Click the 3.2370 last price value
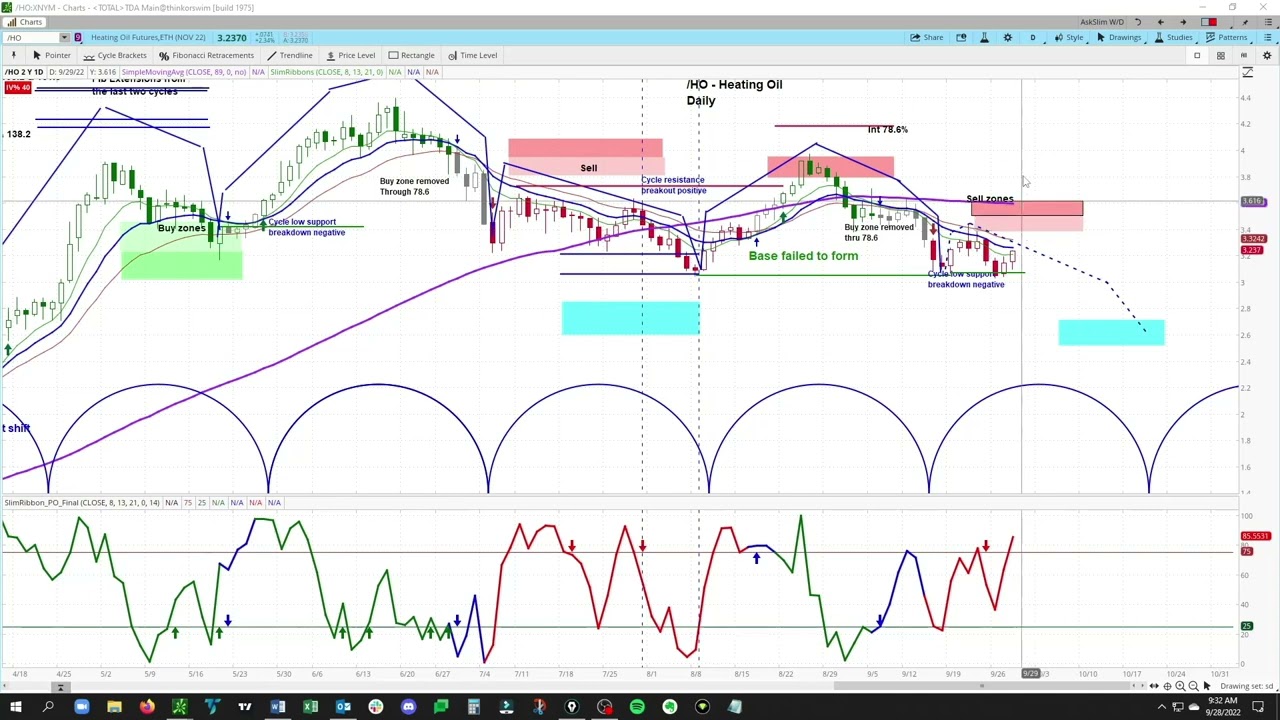Image resolution: width=1280 pixels, height=720 pixels. [232, 38]
